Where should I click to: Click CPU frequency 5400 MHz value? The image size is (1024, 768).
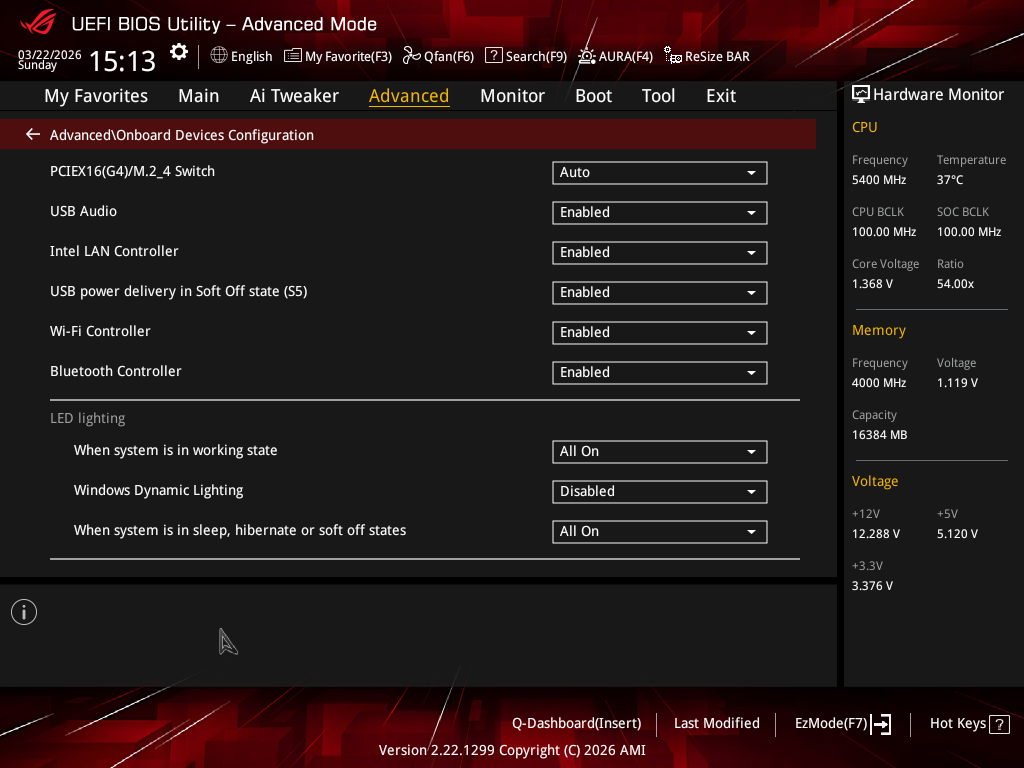[x=879, y=180]
